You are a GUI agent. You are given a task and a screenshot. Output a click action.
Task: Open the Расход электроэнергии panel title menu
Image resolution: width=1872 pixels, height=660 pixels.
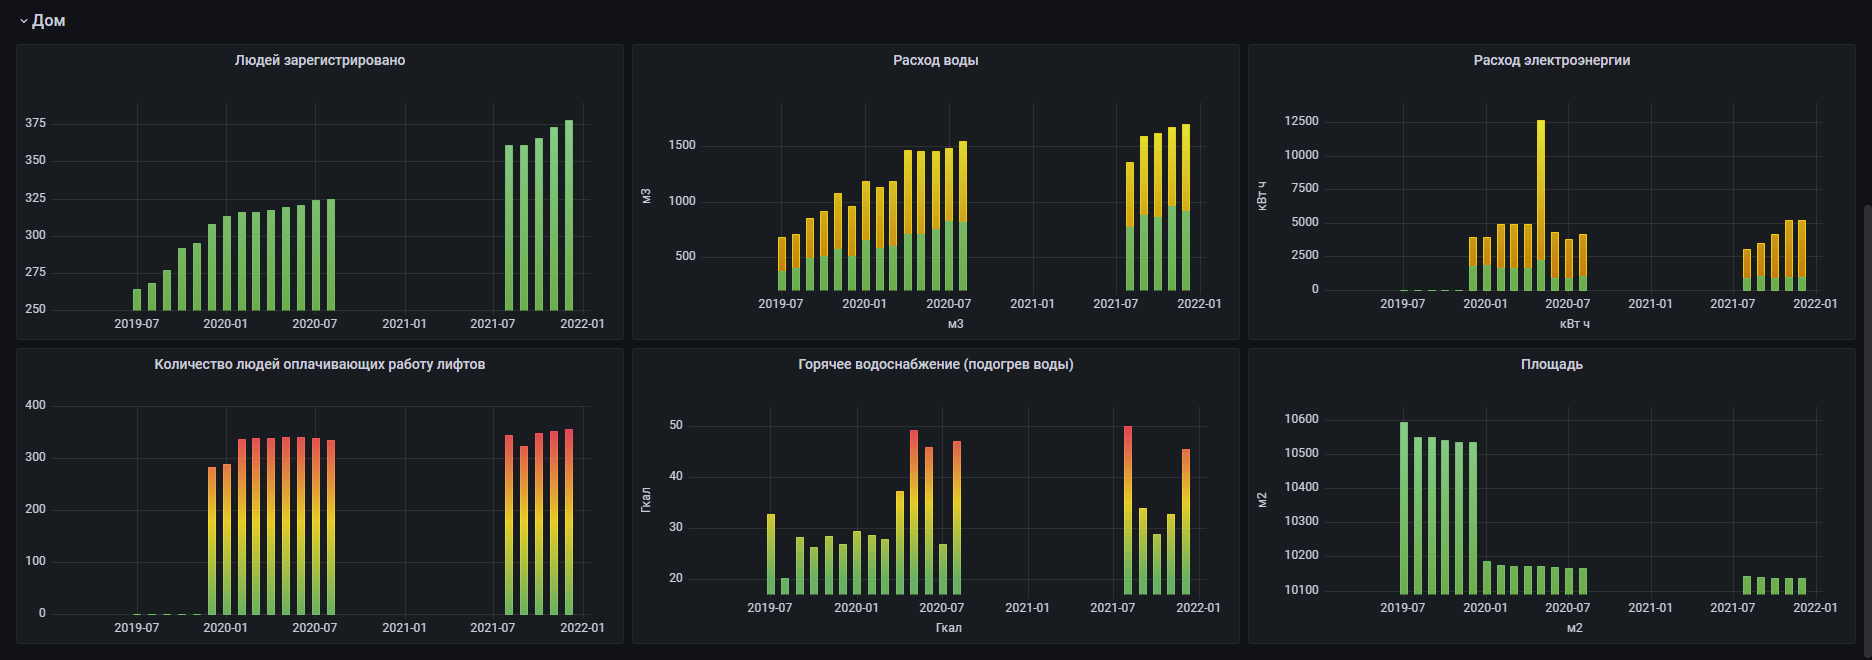coord(1551,60)
